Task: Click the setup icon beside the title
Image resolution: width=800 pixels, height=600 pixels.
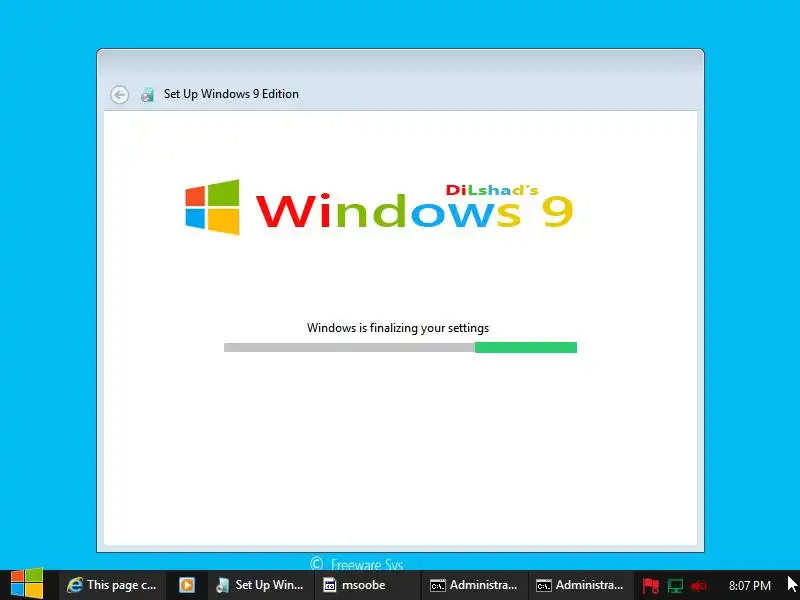Action: (x=147, y=94)
